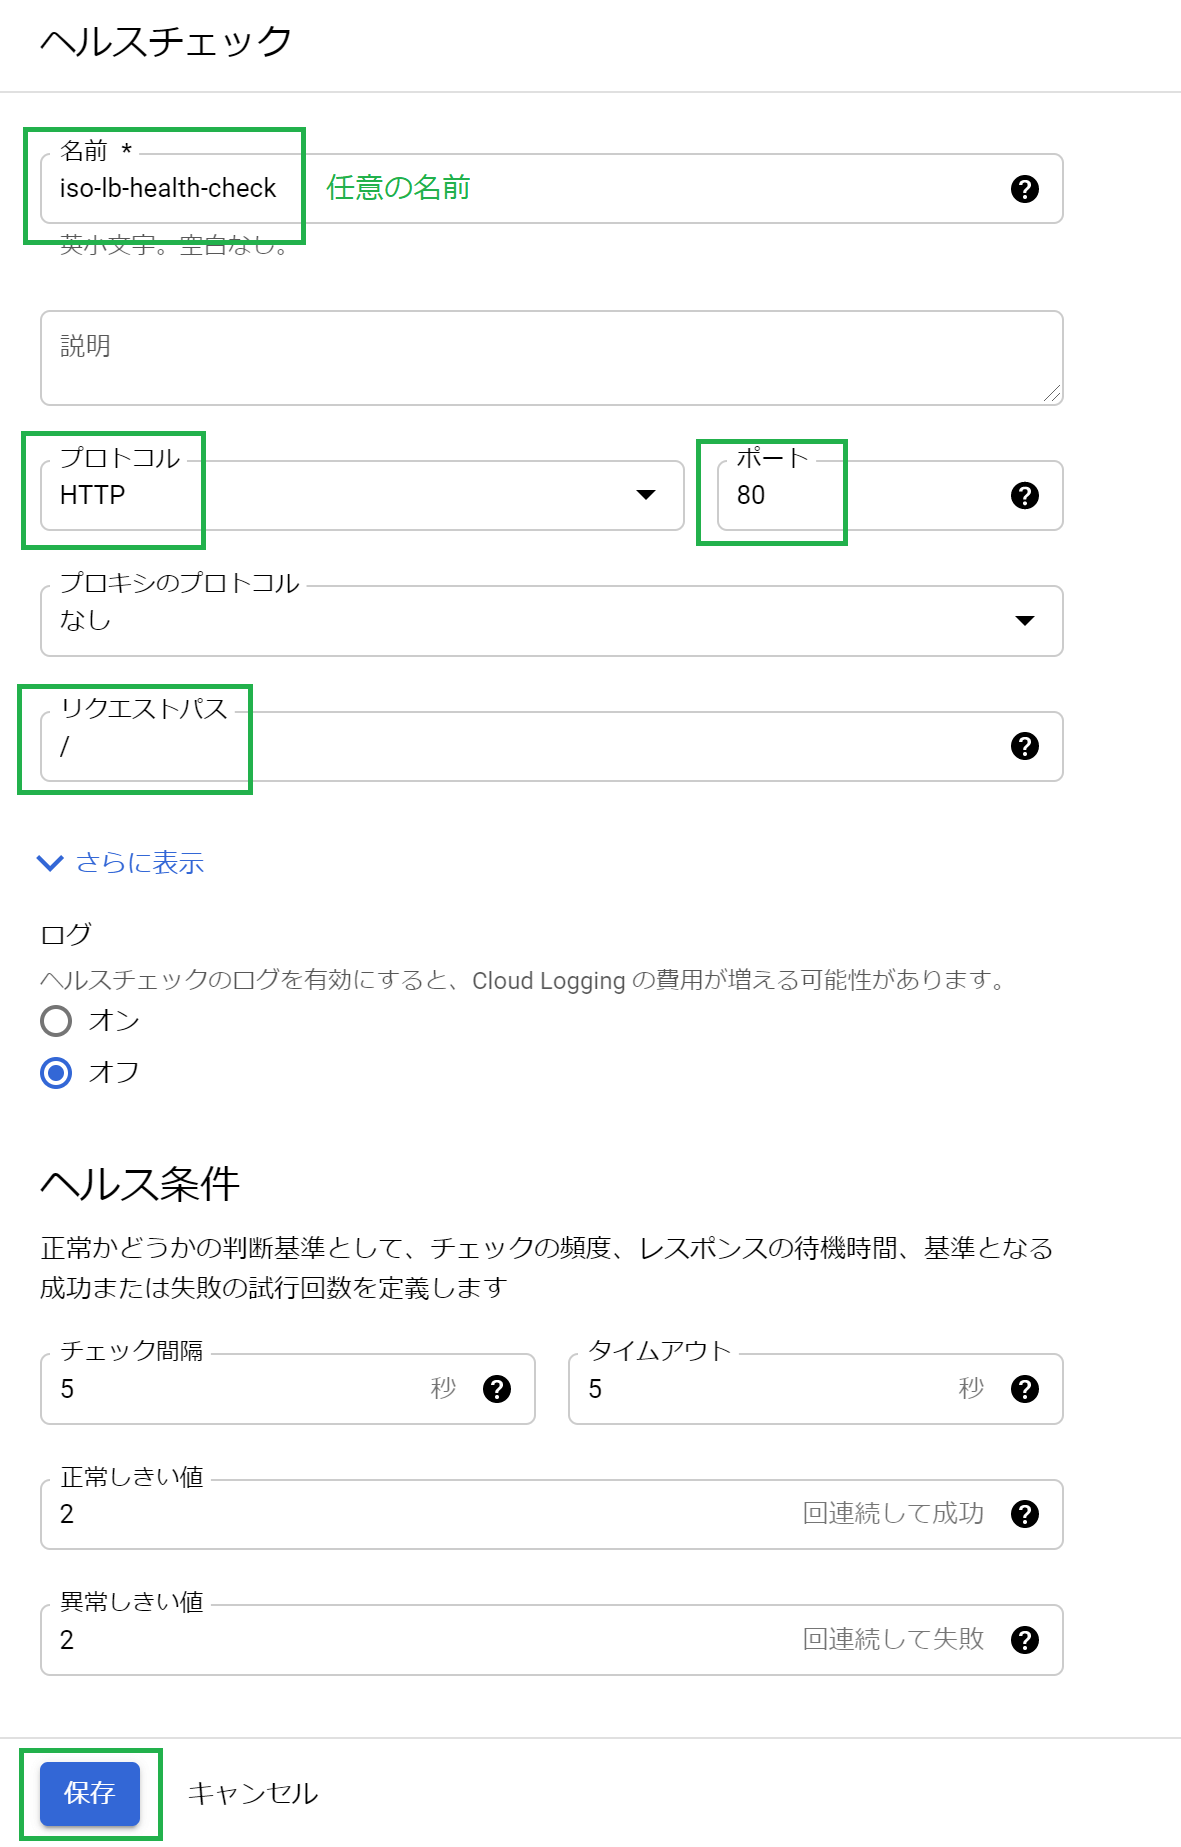Open the タイムアウト help tooltip
This screenshot has width=1181, height=1847.
pos(1024,1389)
